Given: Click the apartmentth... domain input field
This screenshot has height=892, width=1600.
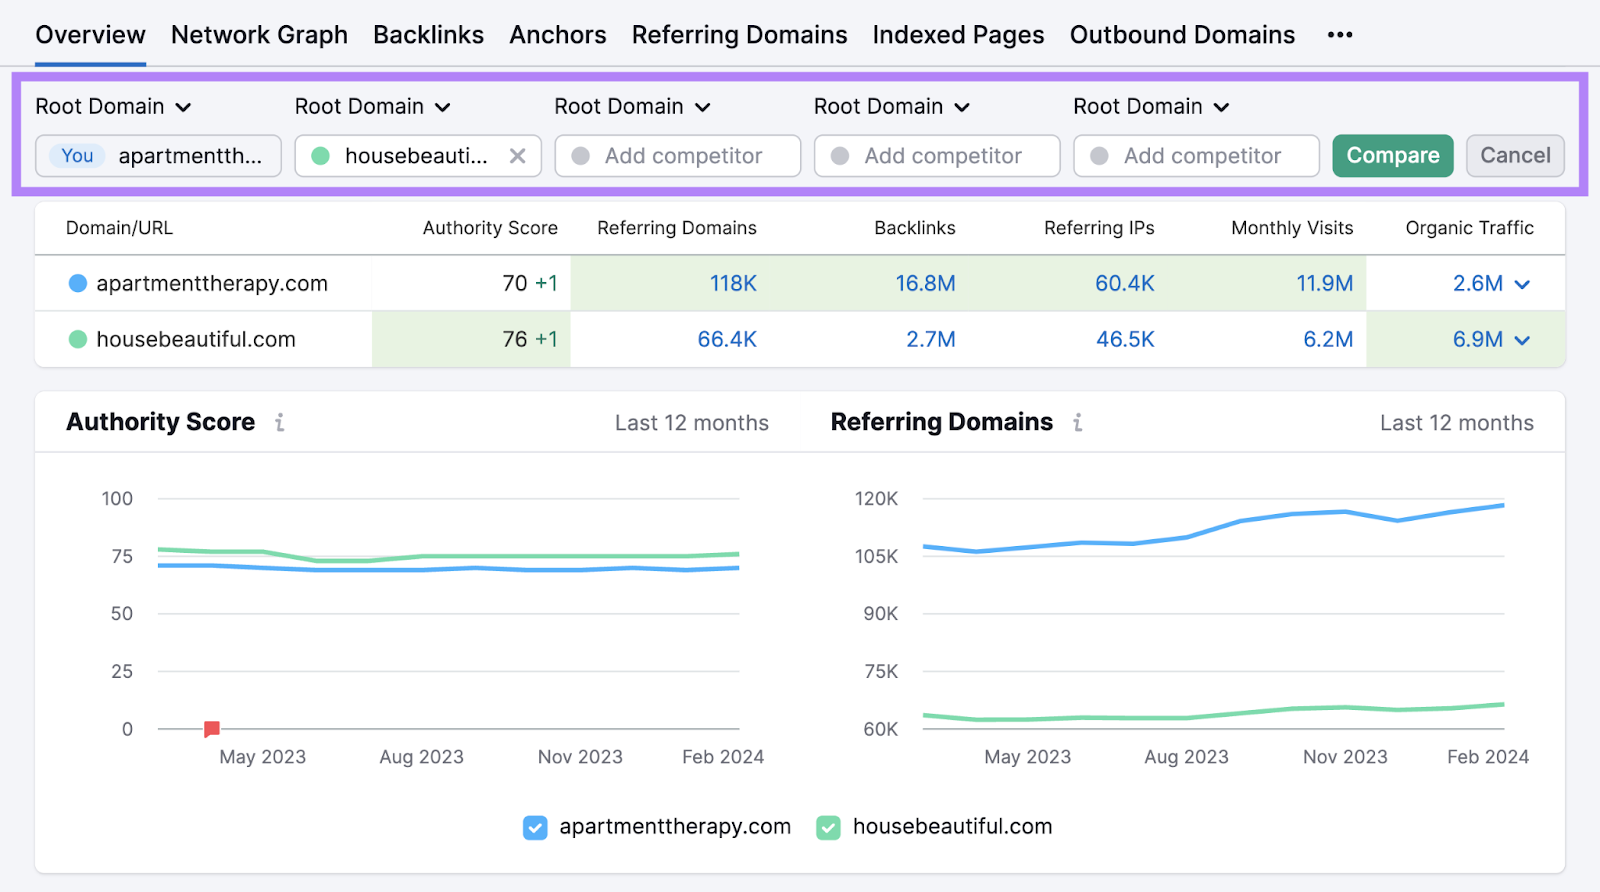Looking at the screenshot, I should click(158, 156).
